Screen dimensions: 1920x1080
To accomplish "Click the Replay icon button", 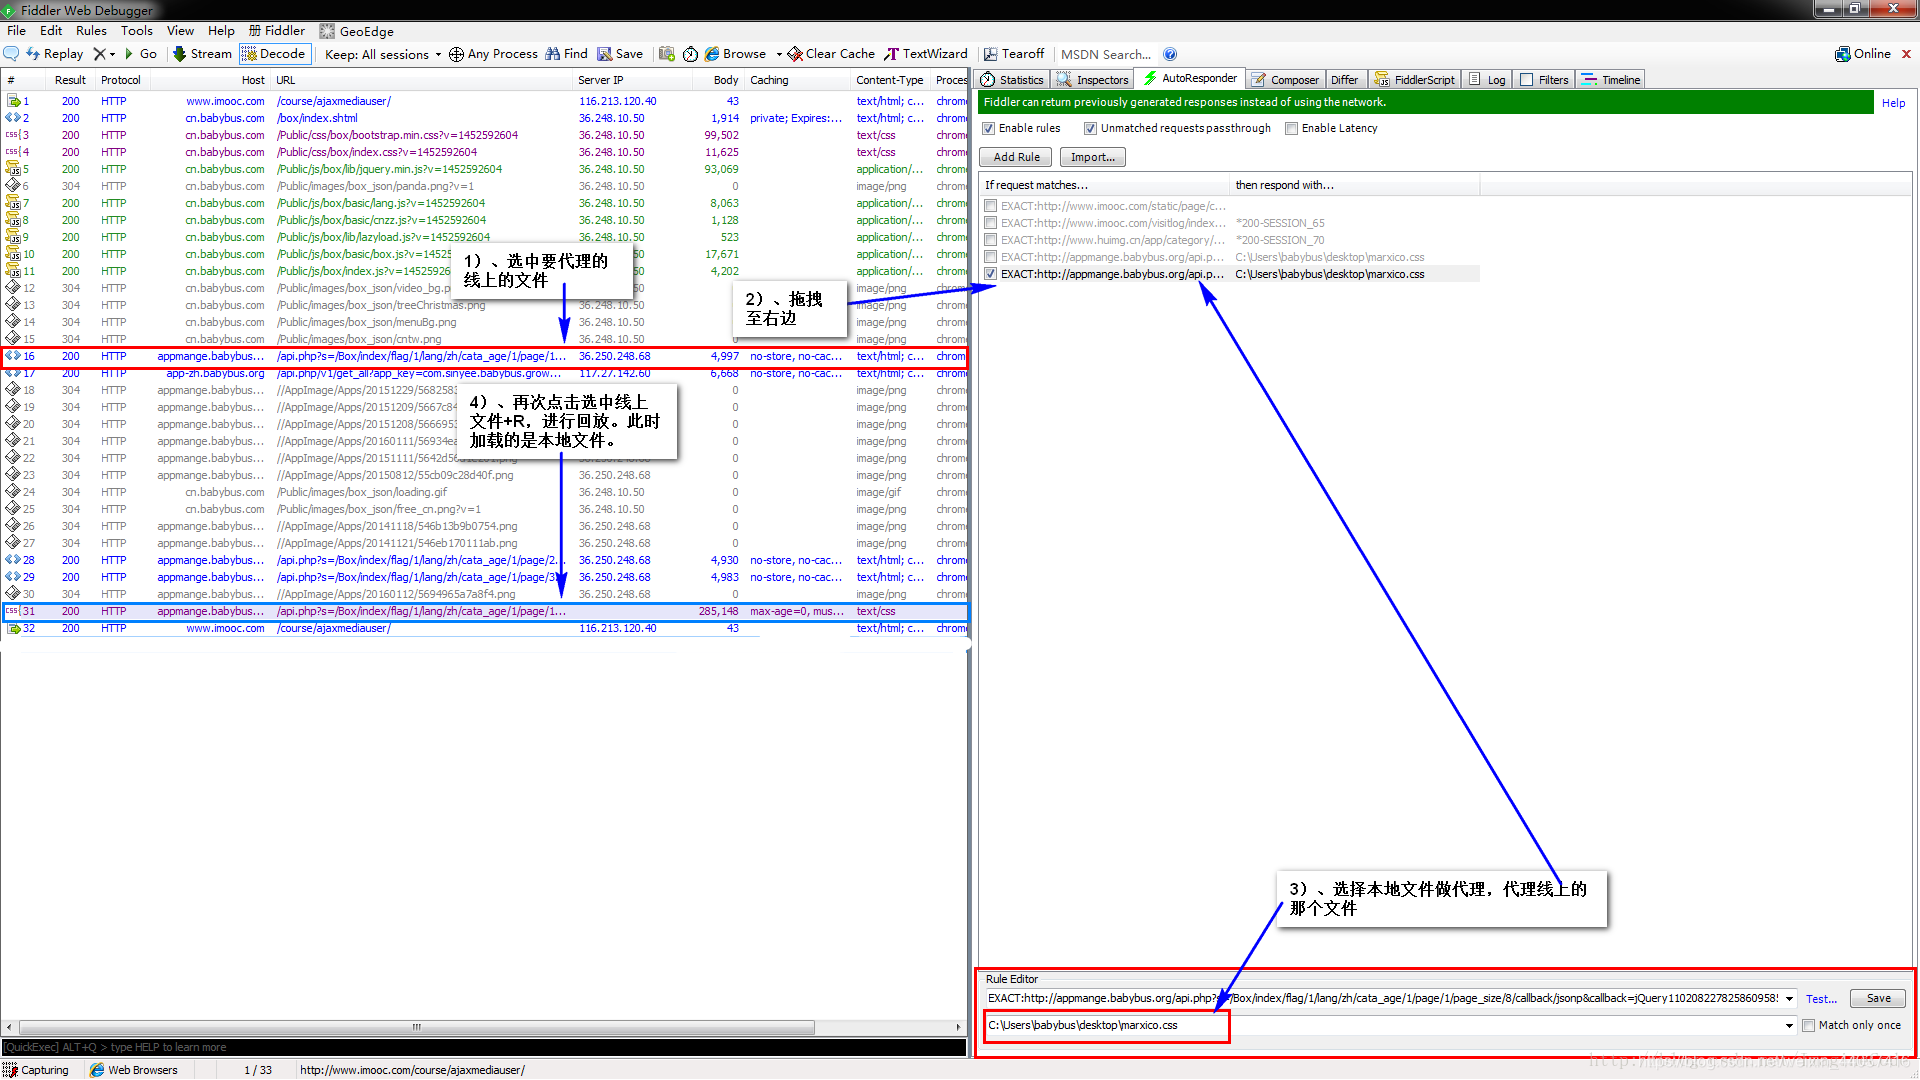I will 37,53.
